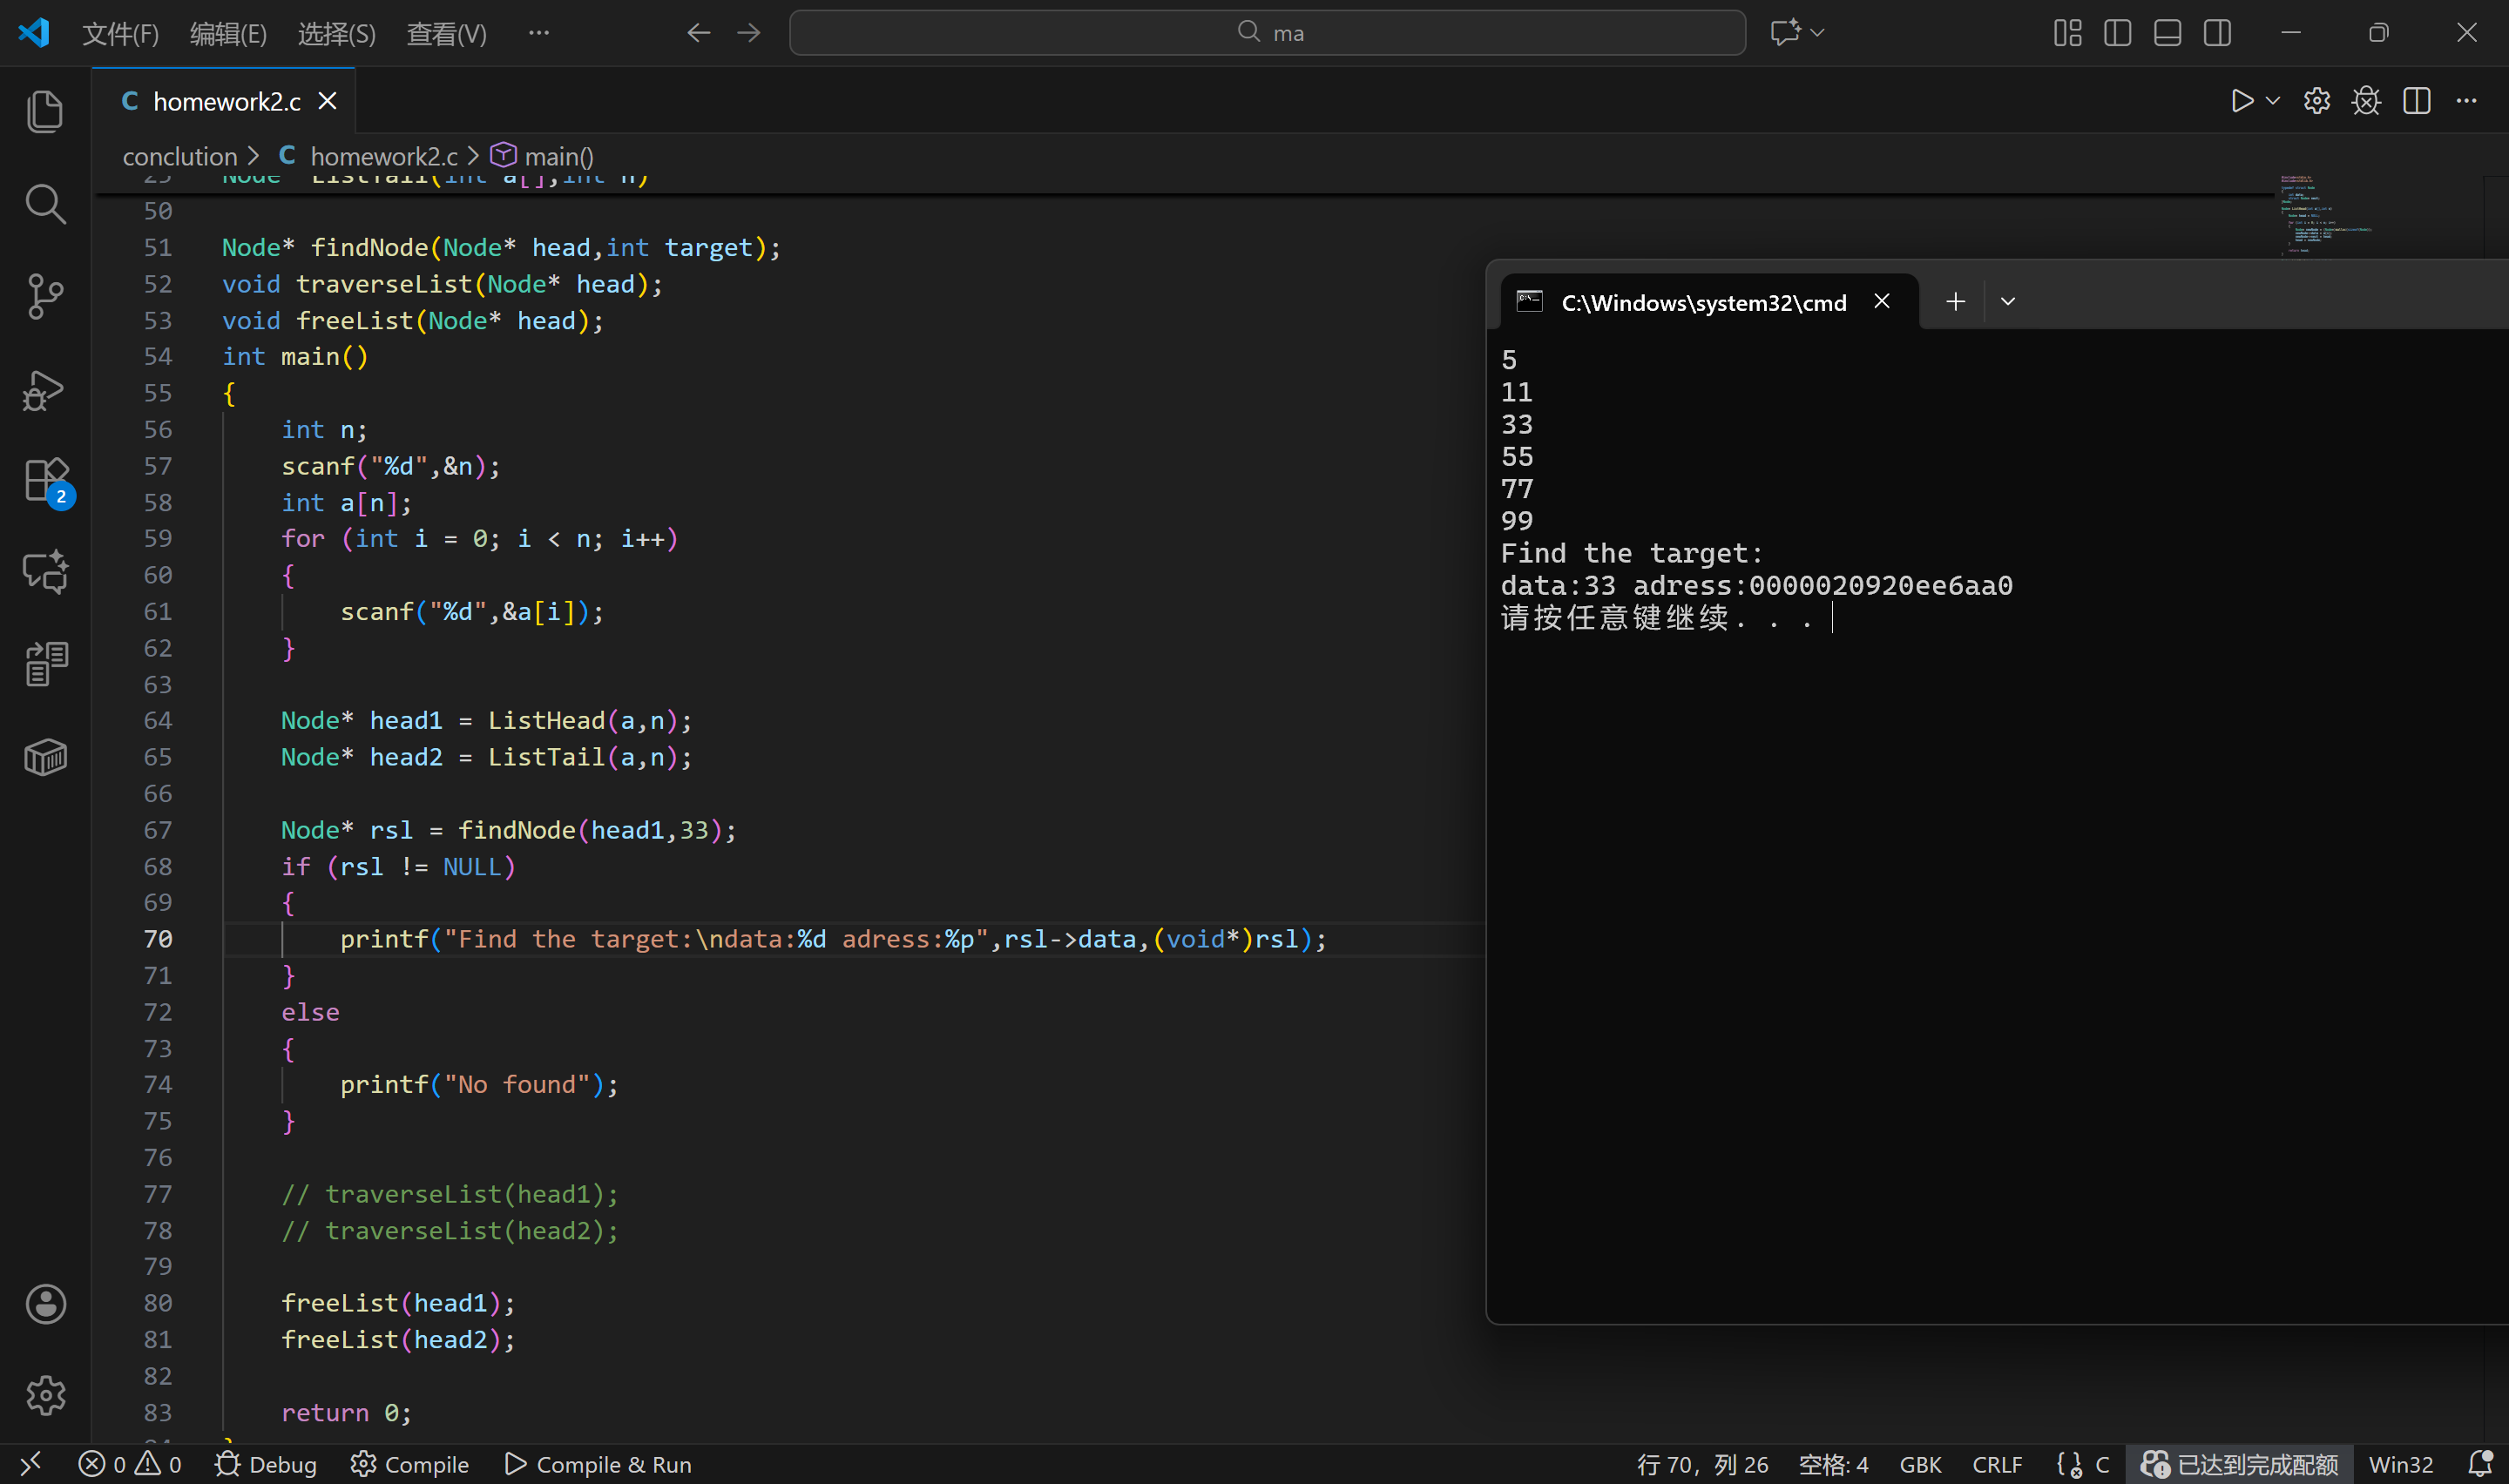Open the 文件(F) menu

click(120, 34)
